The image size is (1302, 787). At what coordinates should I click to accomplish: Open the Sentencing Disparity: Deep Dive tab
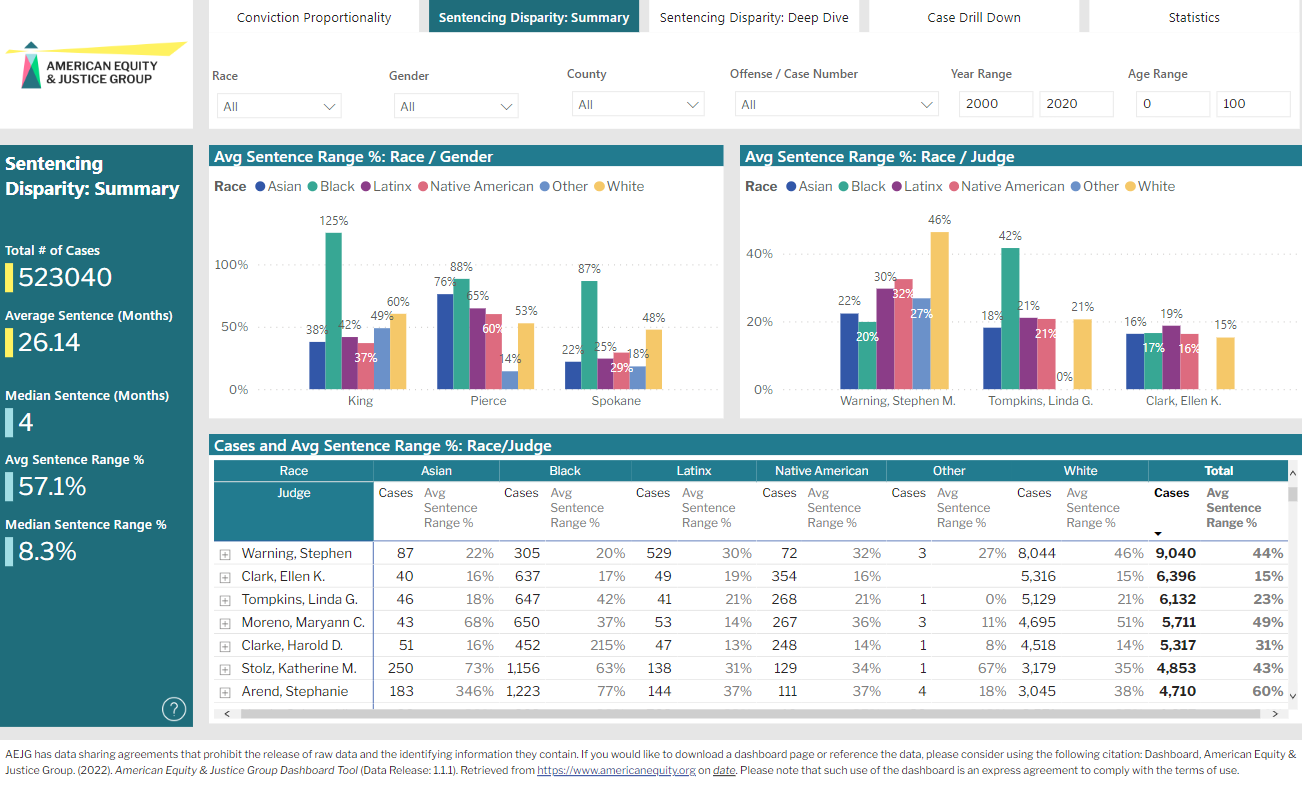point(753,17)
